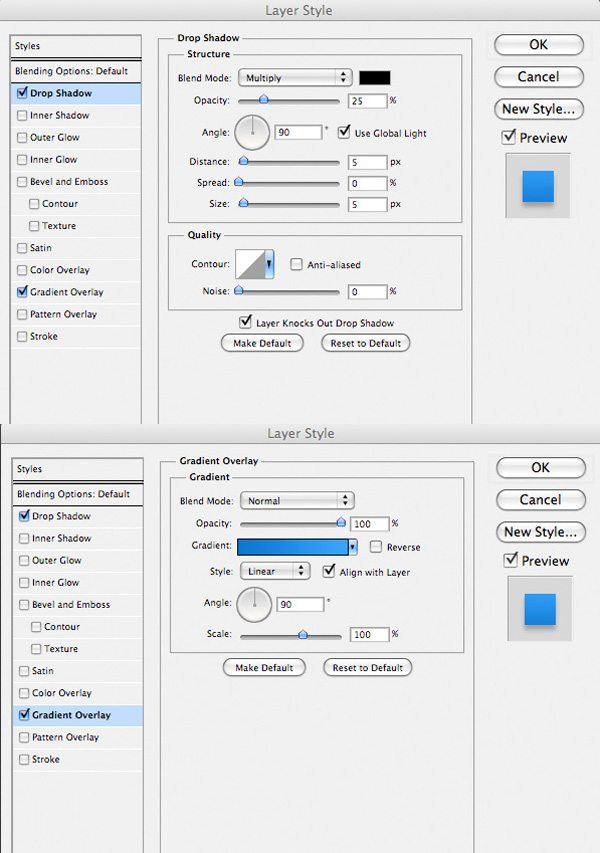Viewport: 600px width, 853px height.
Task: Enable Stroke checkbox in top dialog
Action: 22,337
